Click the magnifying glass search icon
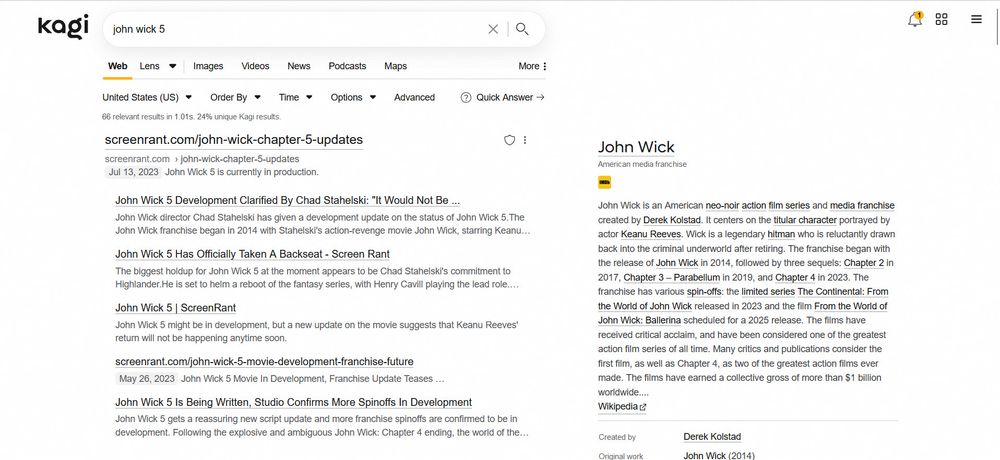 point(522,29)
